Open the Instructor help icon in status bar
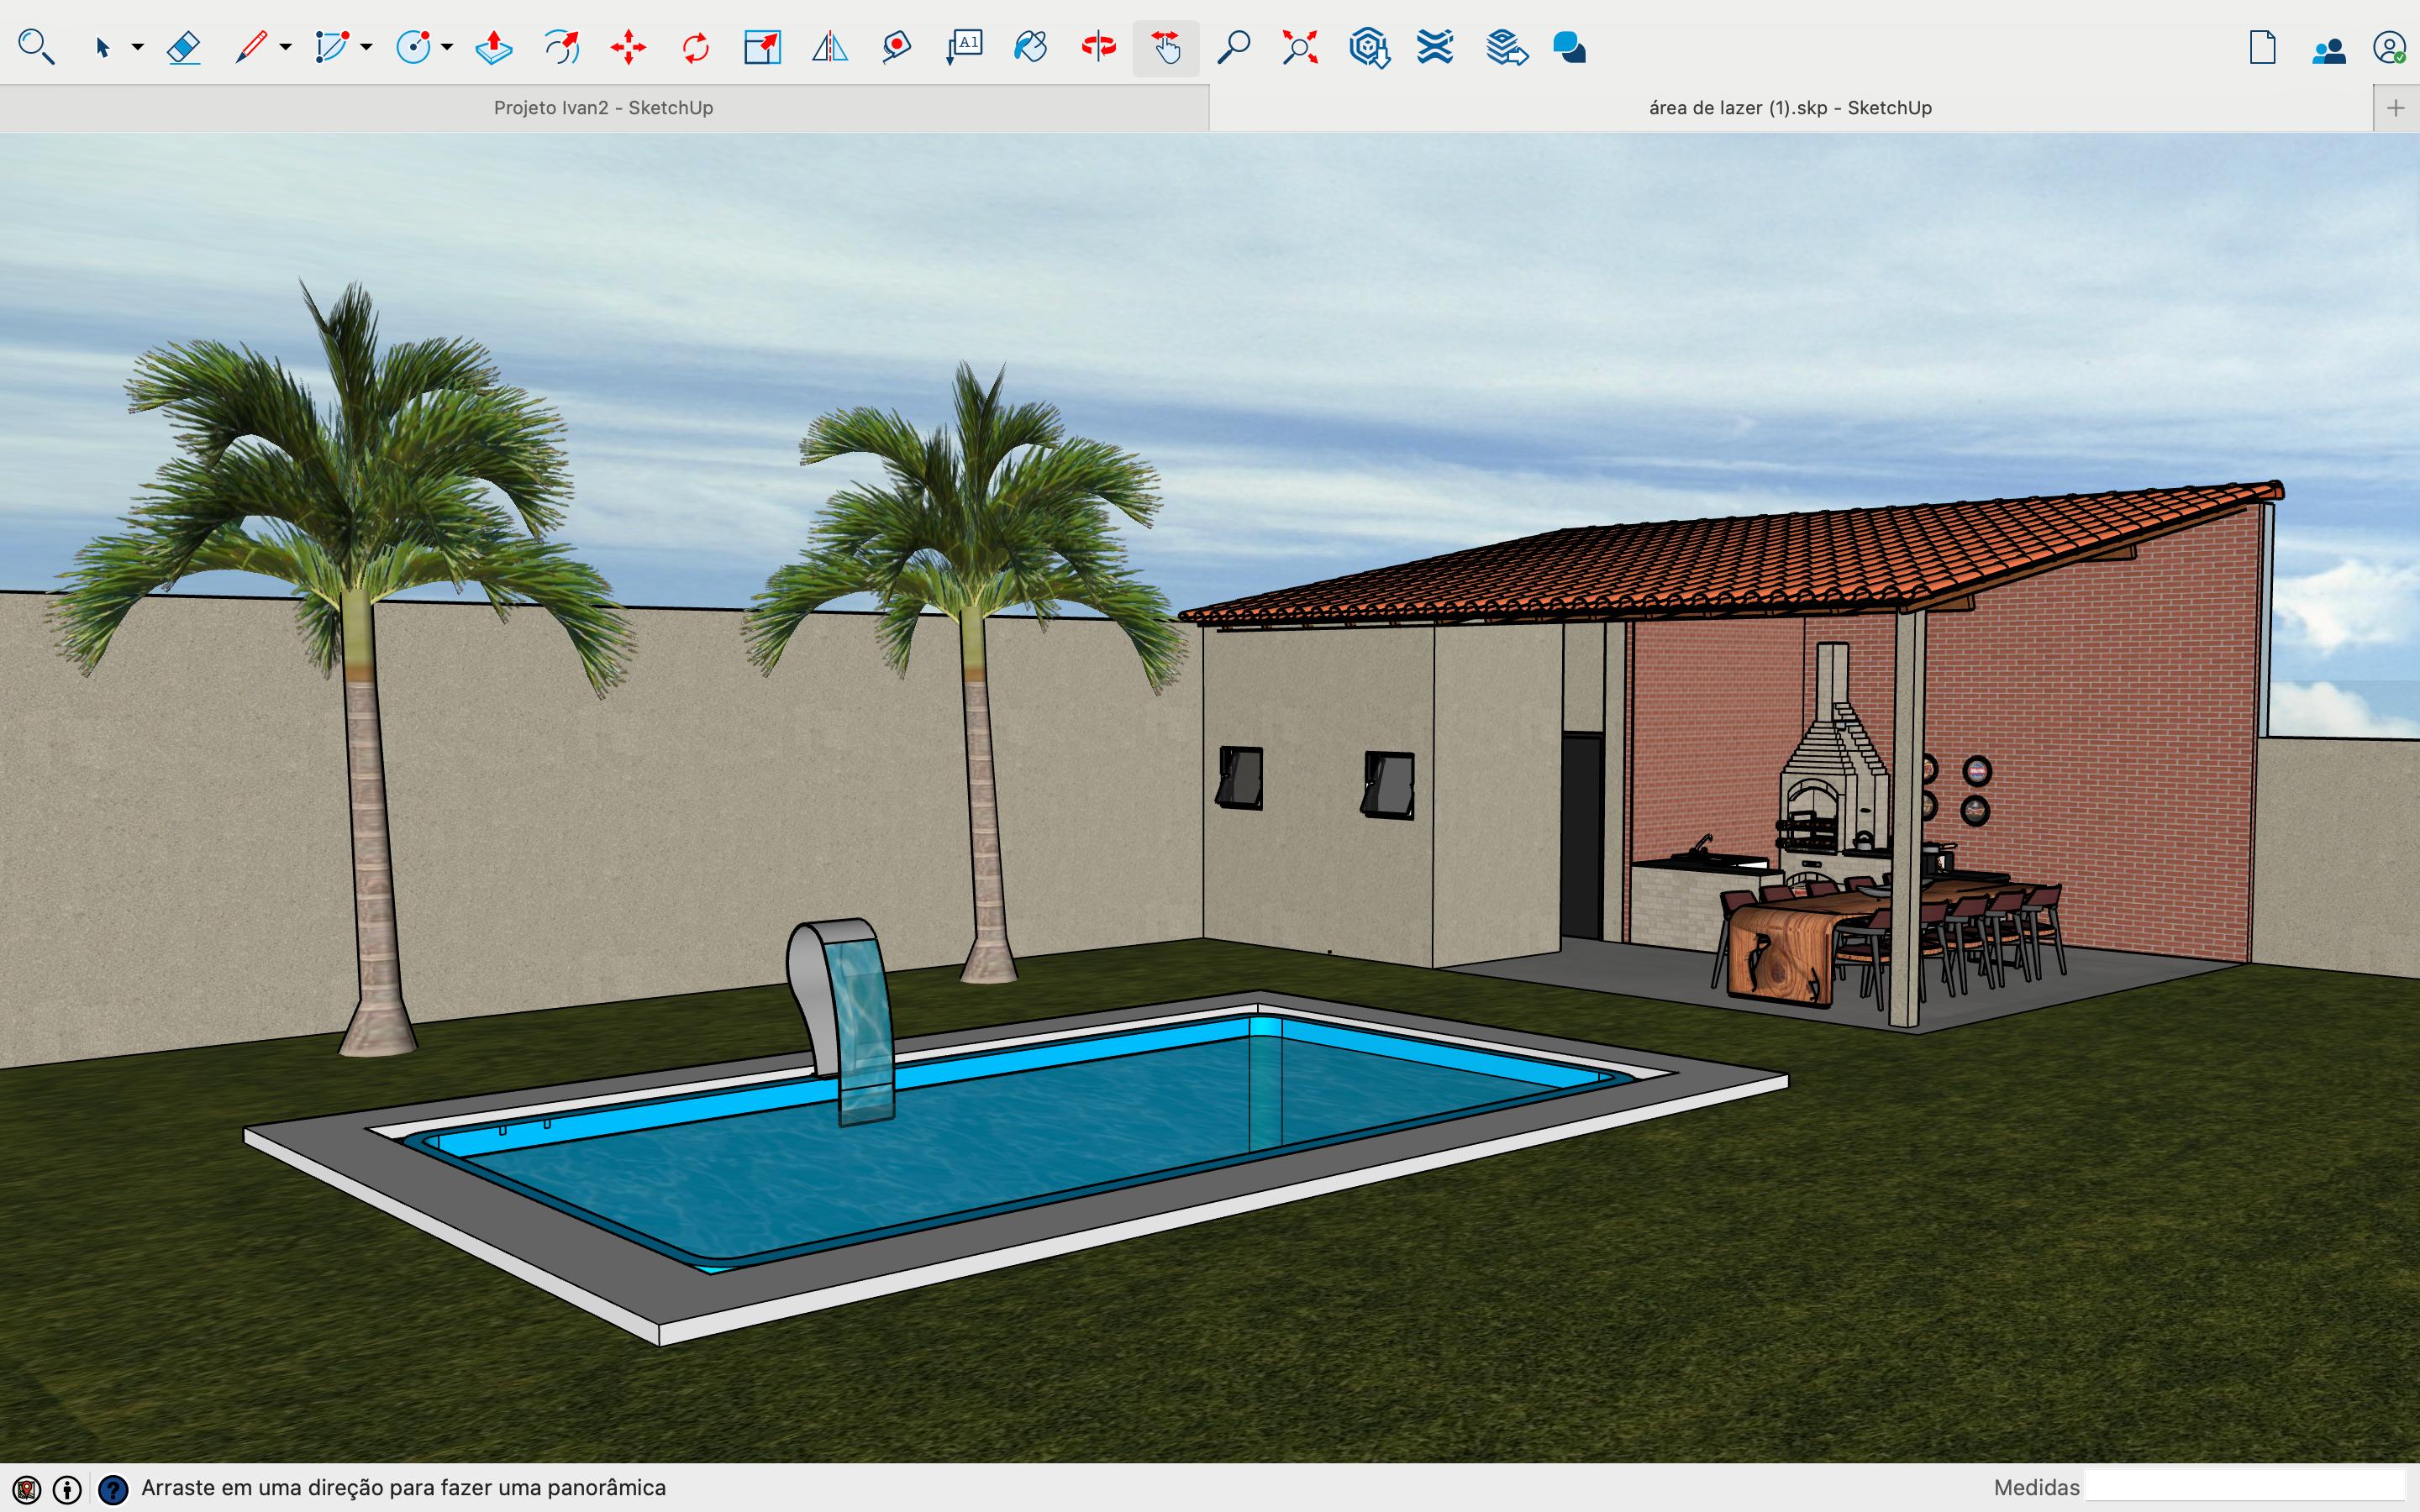 [113, 1489]
